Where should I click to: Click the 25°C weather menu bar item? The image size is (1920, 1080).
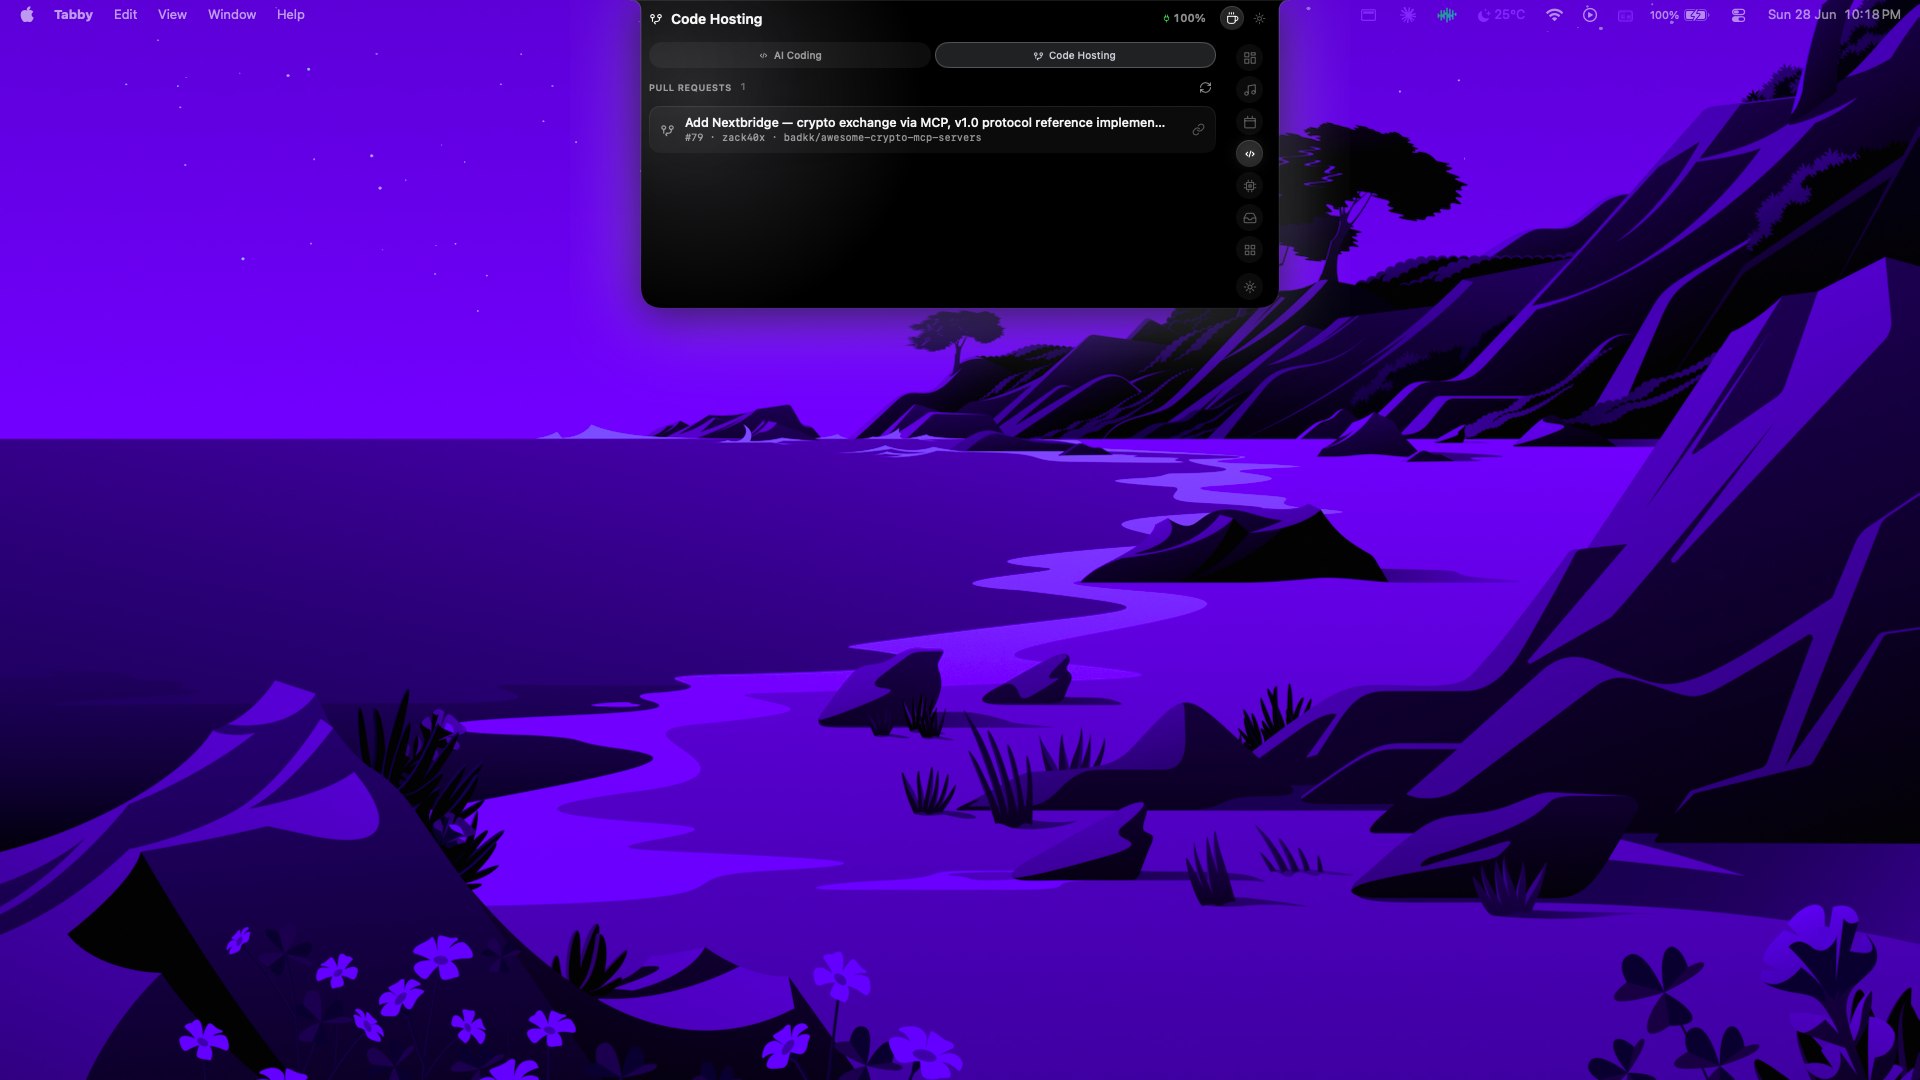(x=1502, y=15)
